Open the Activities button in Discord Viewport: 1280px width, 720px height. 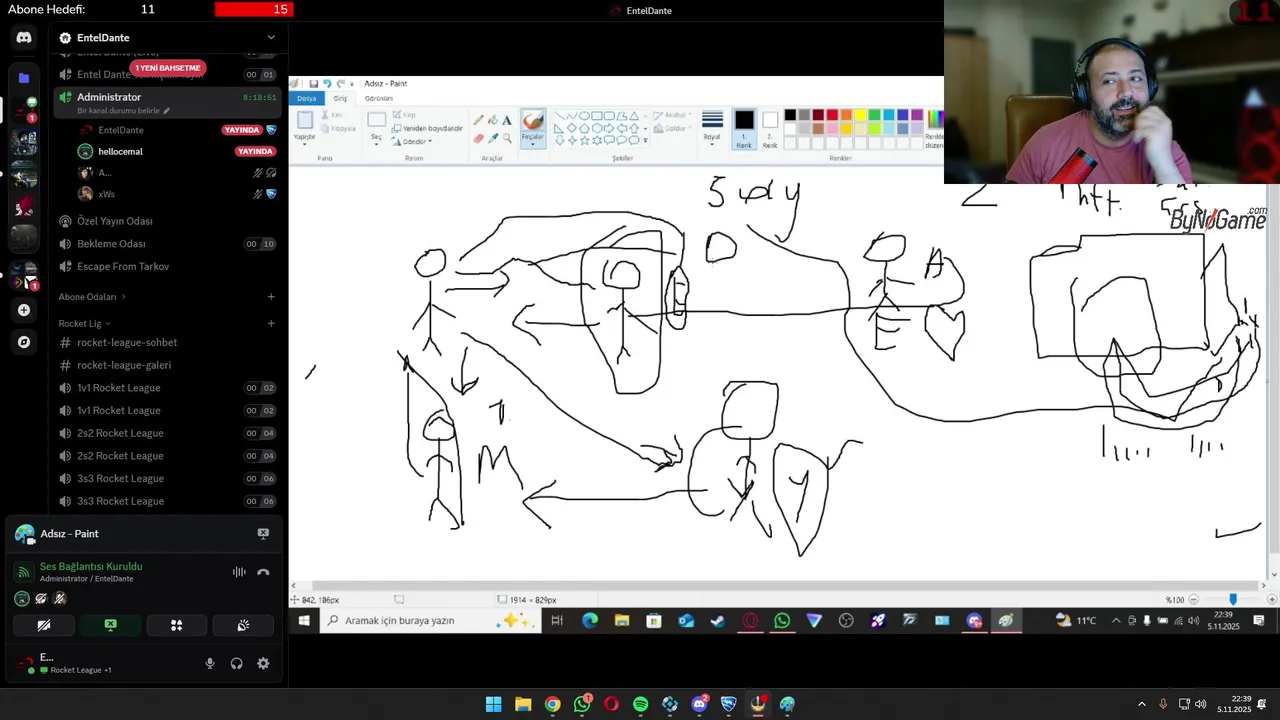tap(176, 625)
